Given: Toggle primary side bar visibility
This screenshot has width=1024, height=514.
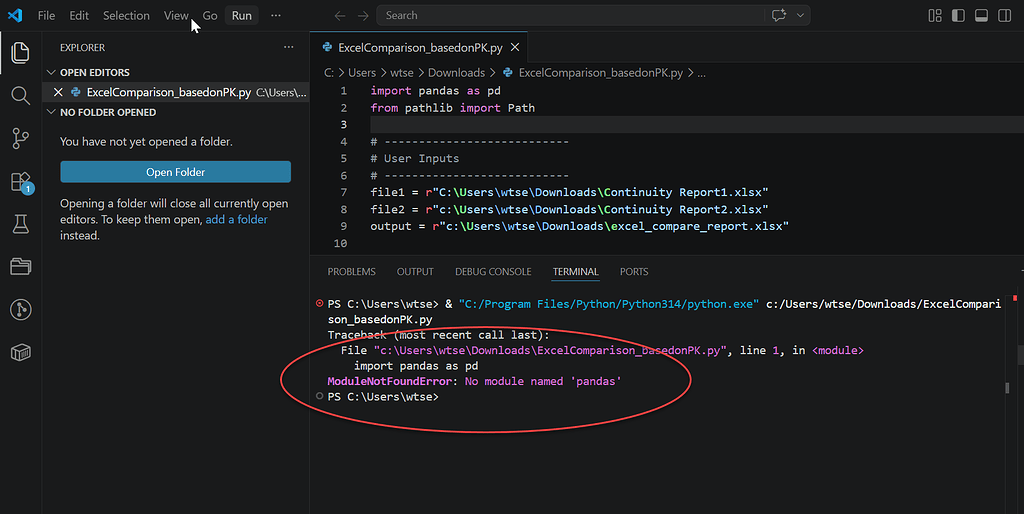Looking at the screenshot, I should tap(958, 16).
